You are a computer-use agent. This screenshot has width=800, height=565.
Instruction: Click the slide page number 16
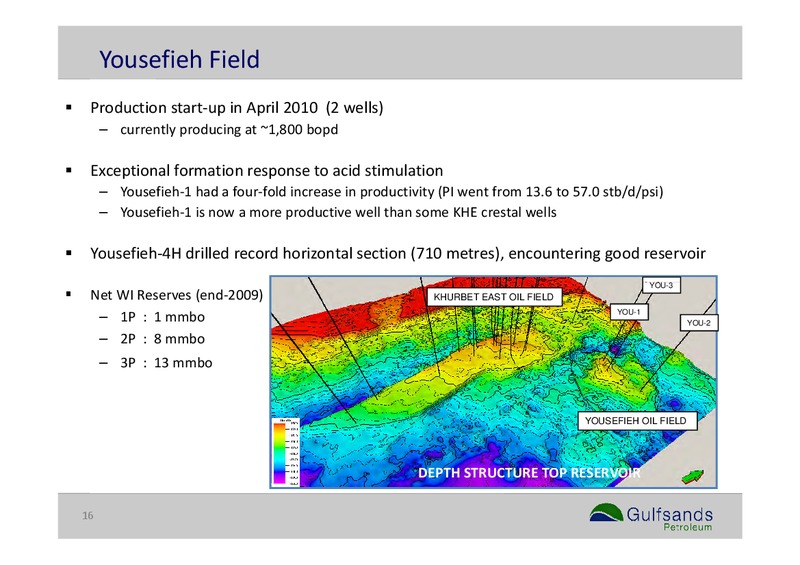(88, 515)
